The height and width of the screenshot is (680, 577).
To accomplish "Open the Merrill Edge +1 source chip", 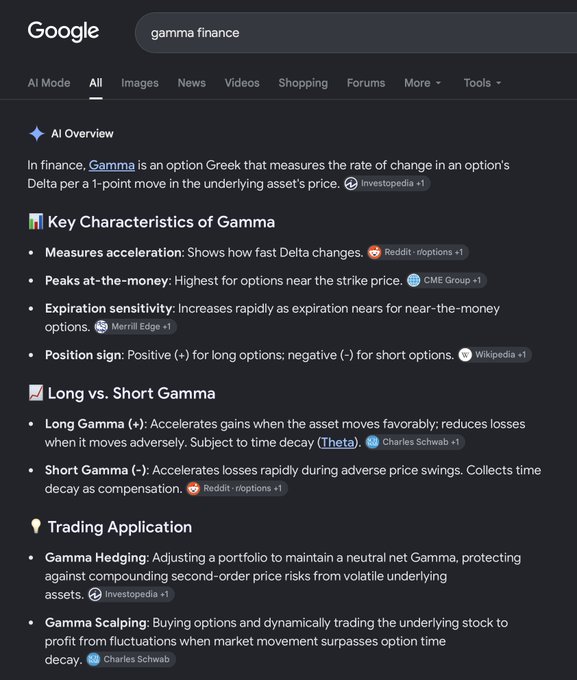I will pos(135,327).
